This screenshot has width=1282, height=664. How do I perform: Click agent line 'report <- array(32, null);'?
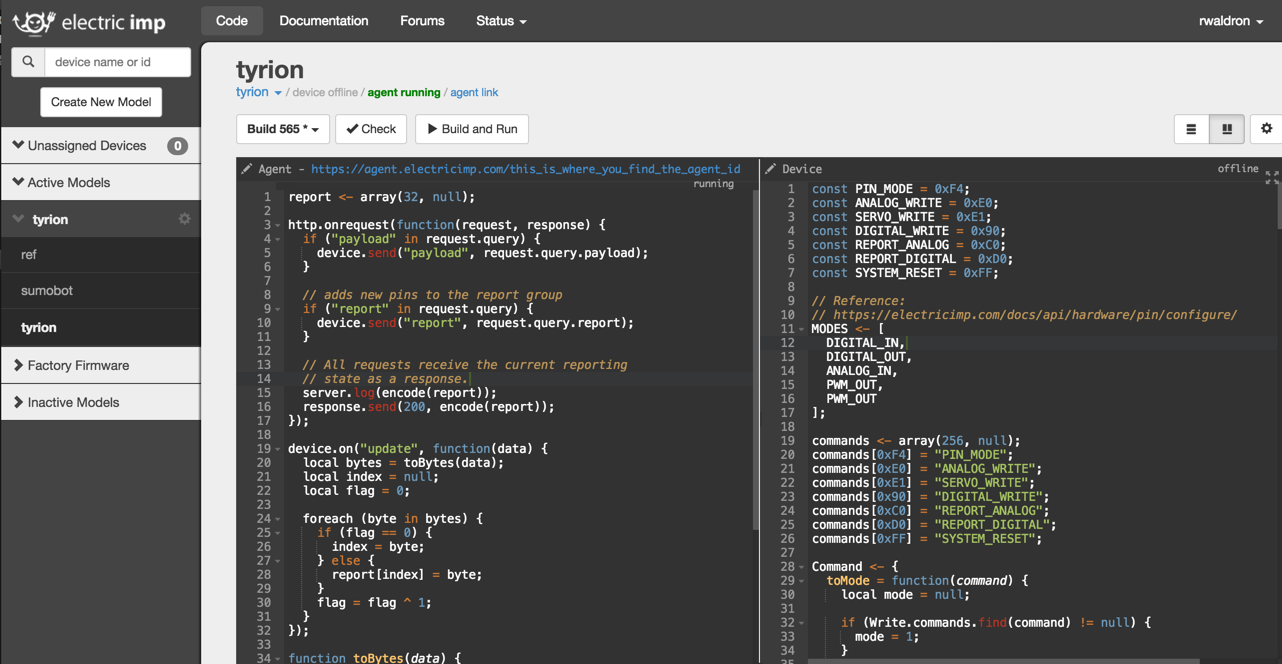click(382, 197)
